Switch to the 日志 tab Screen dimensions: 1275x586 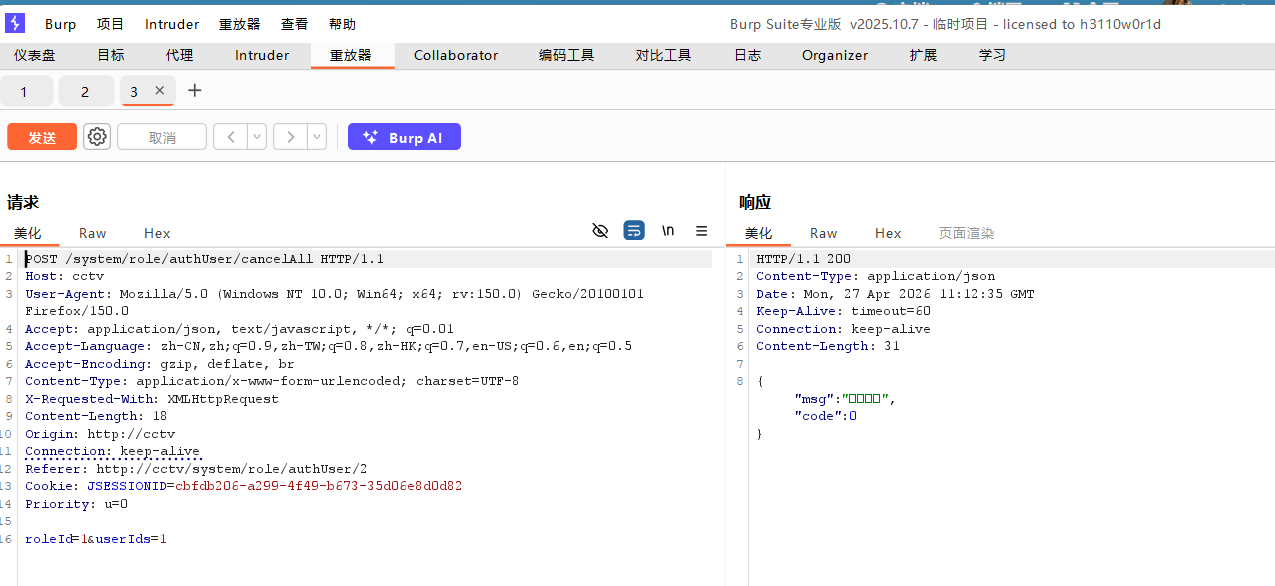coord(748,55)
